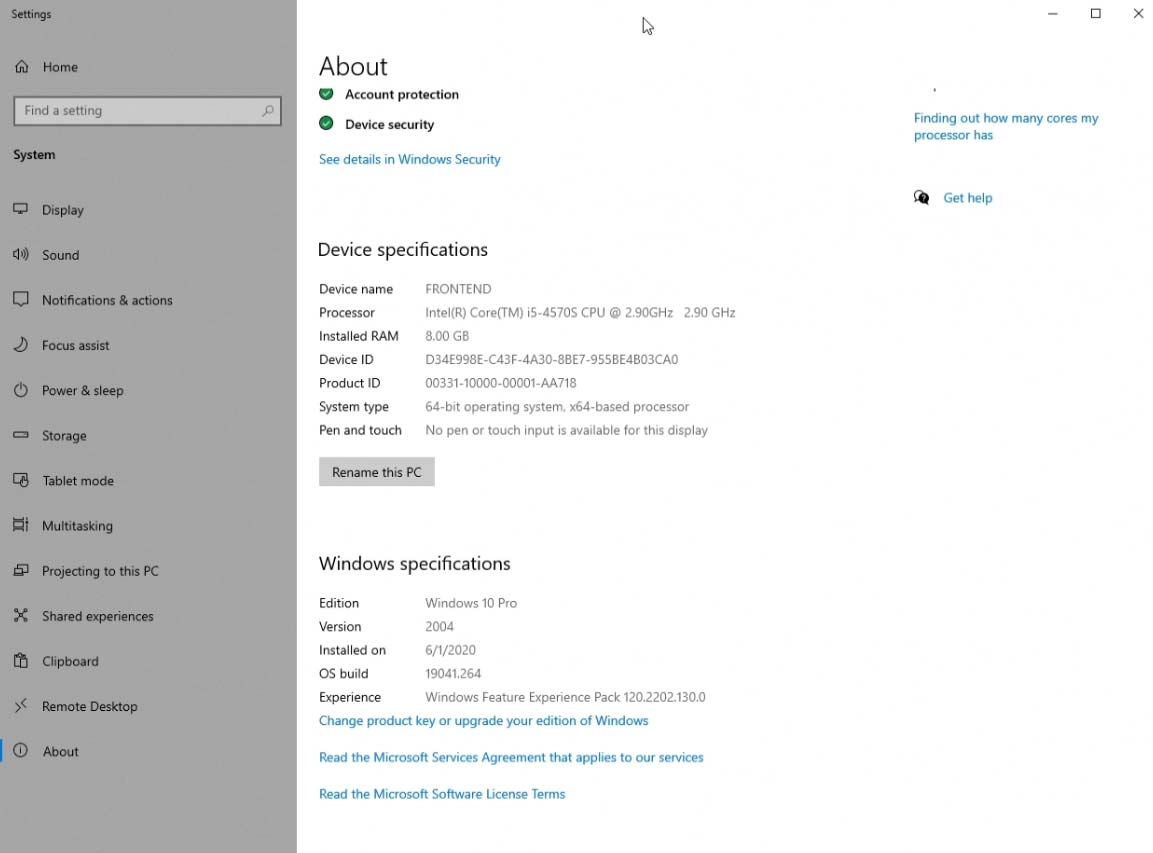Viewport: 1153px width, 853px height.
Task: Click the Installed RAM value 8.00 GB
Action: (447, 336)
